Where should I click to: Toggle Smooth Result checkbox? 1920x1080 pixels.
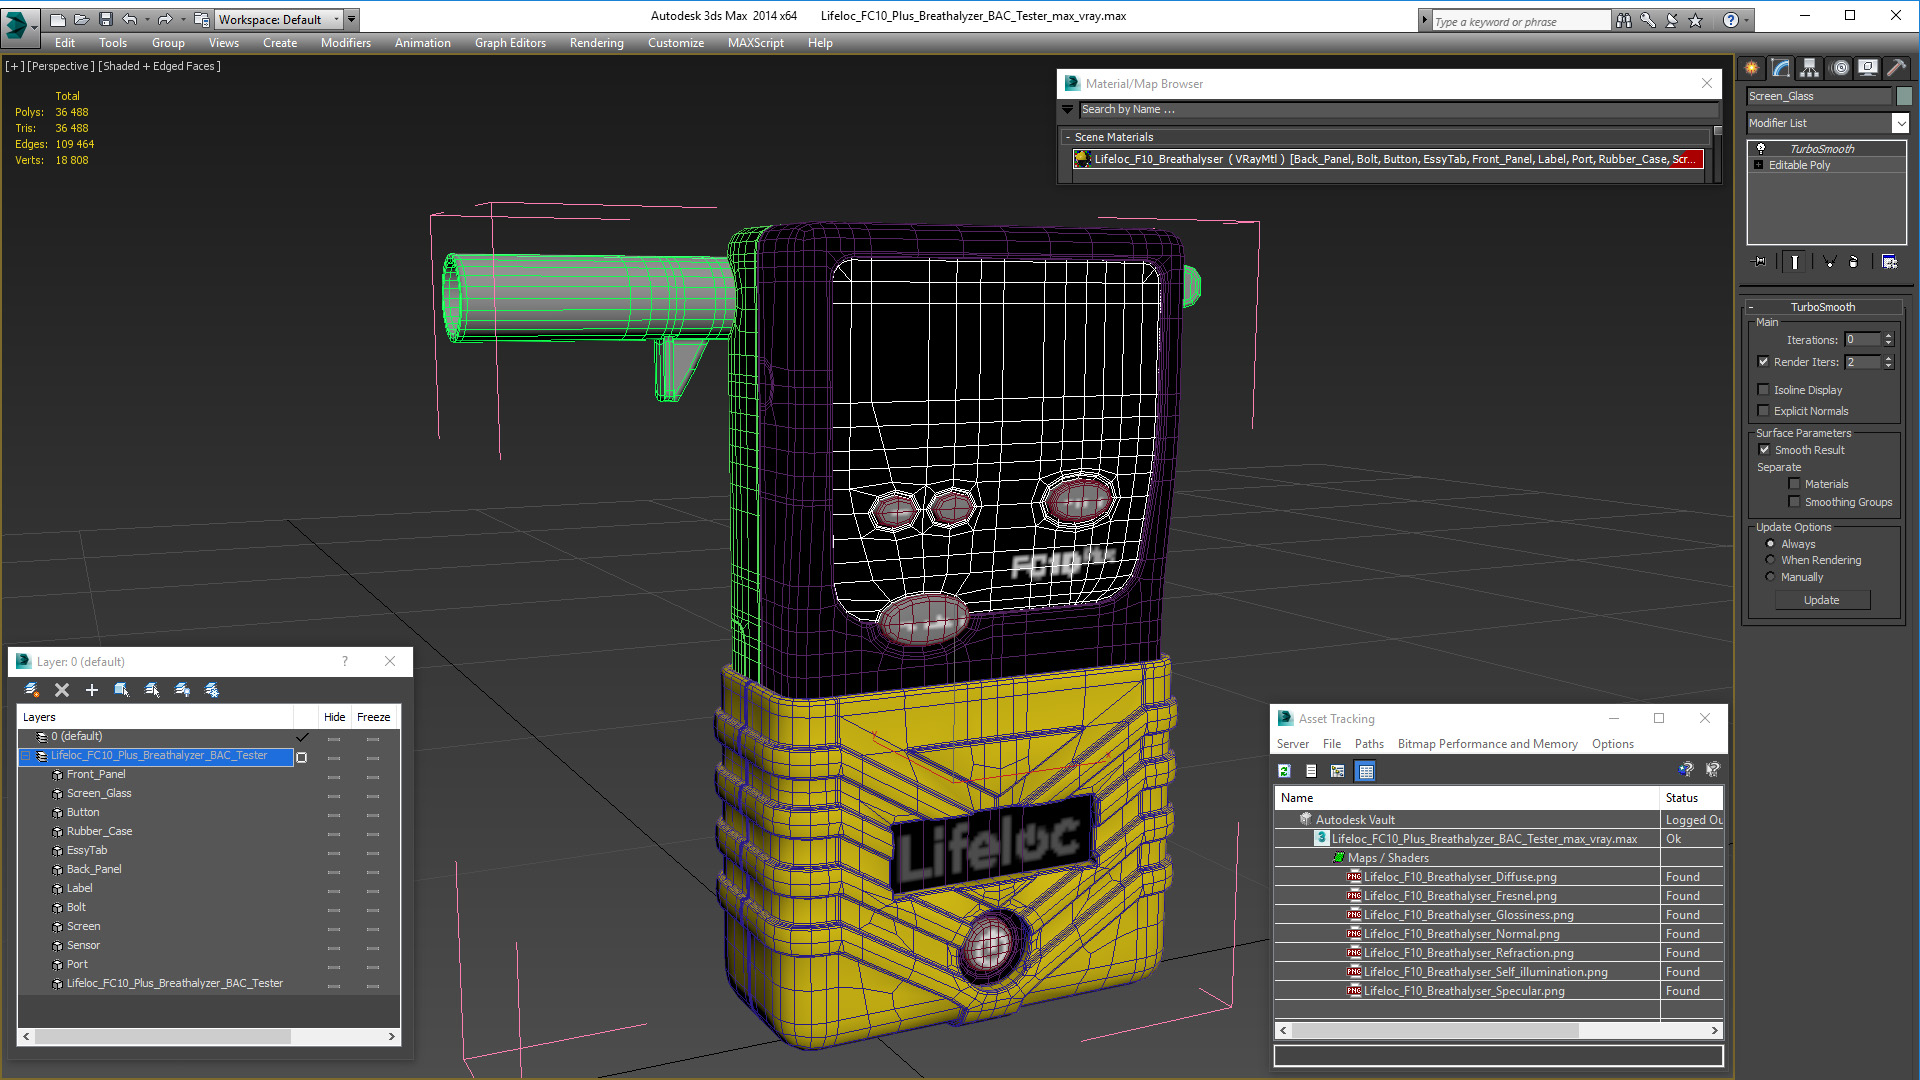click(1764, 450)
